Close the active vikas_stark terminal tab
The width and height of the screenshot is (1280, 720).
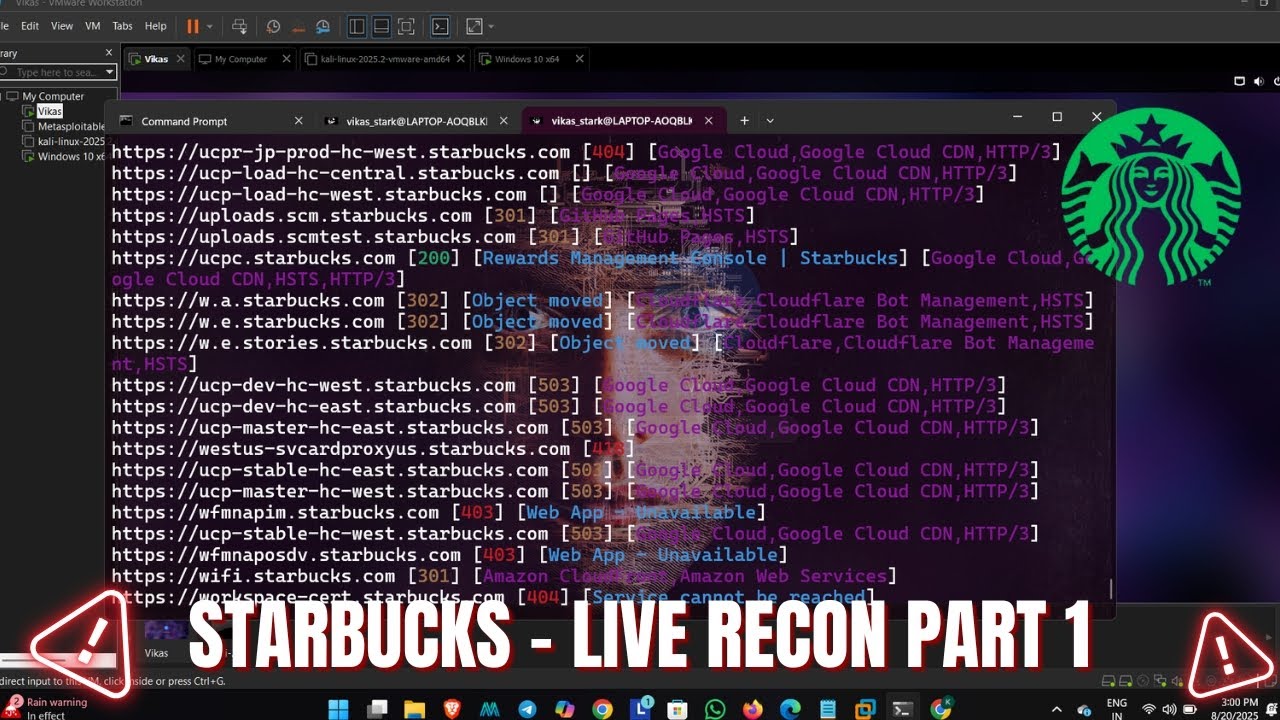pyautogui.click(x=709, y=121)
